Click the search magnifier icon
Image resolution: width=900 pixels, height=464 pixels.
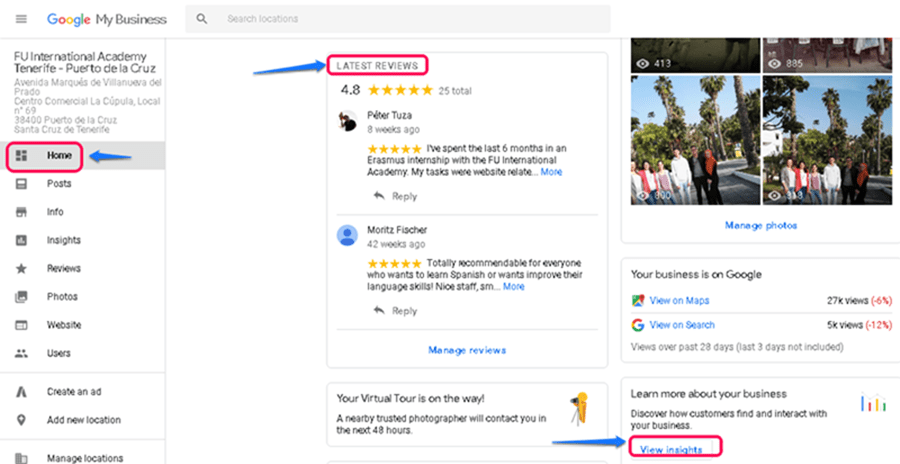(201, 19)
